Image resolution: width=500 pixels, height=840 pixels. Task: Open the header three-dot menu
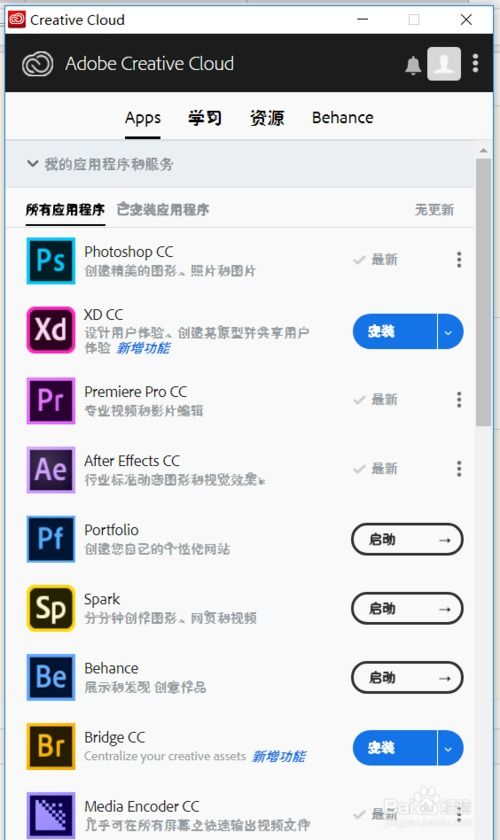475,63
